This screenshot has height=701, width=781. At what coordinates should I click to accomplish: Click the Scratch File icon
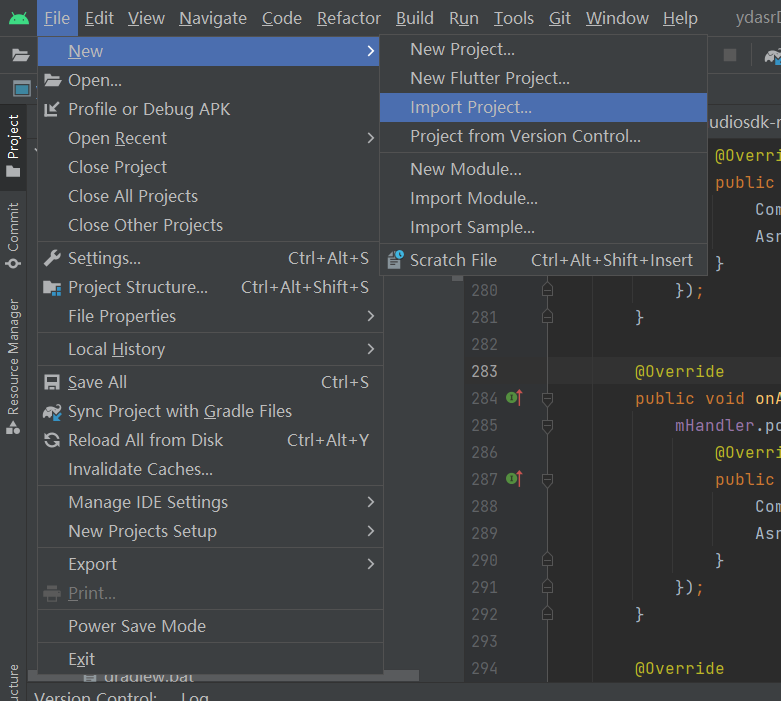coord(395,260)
